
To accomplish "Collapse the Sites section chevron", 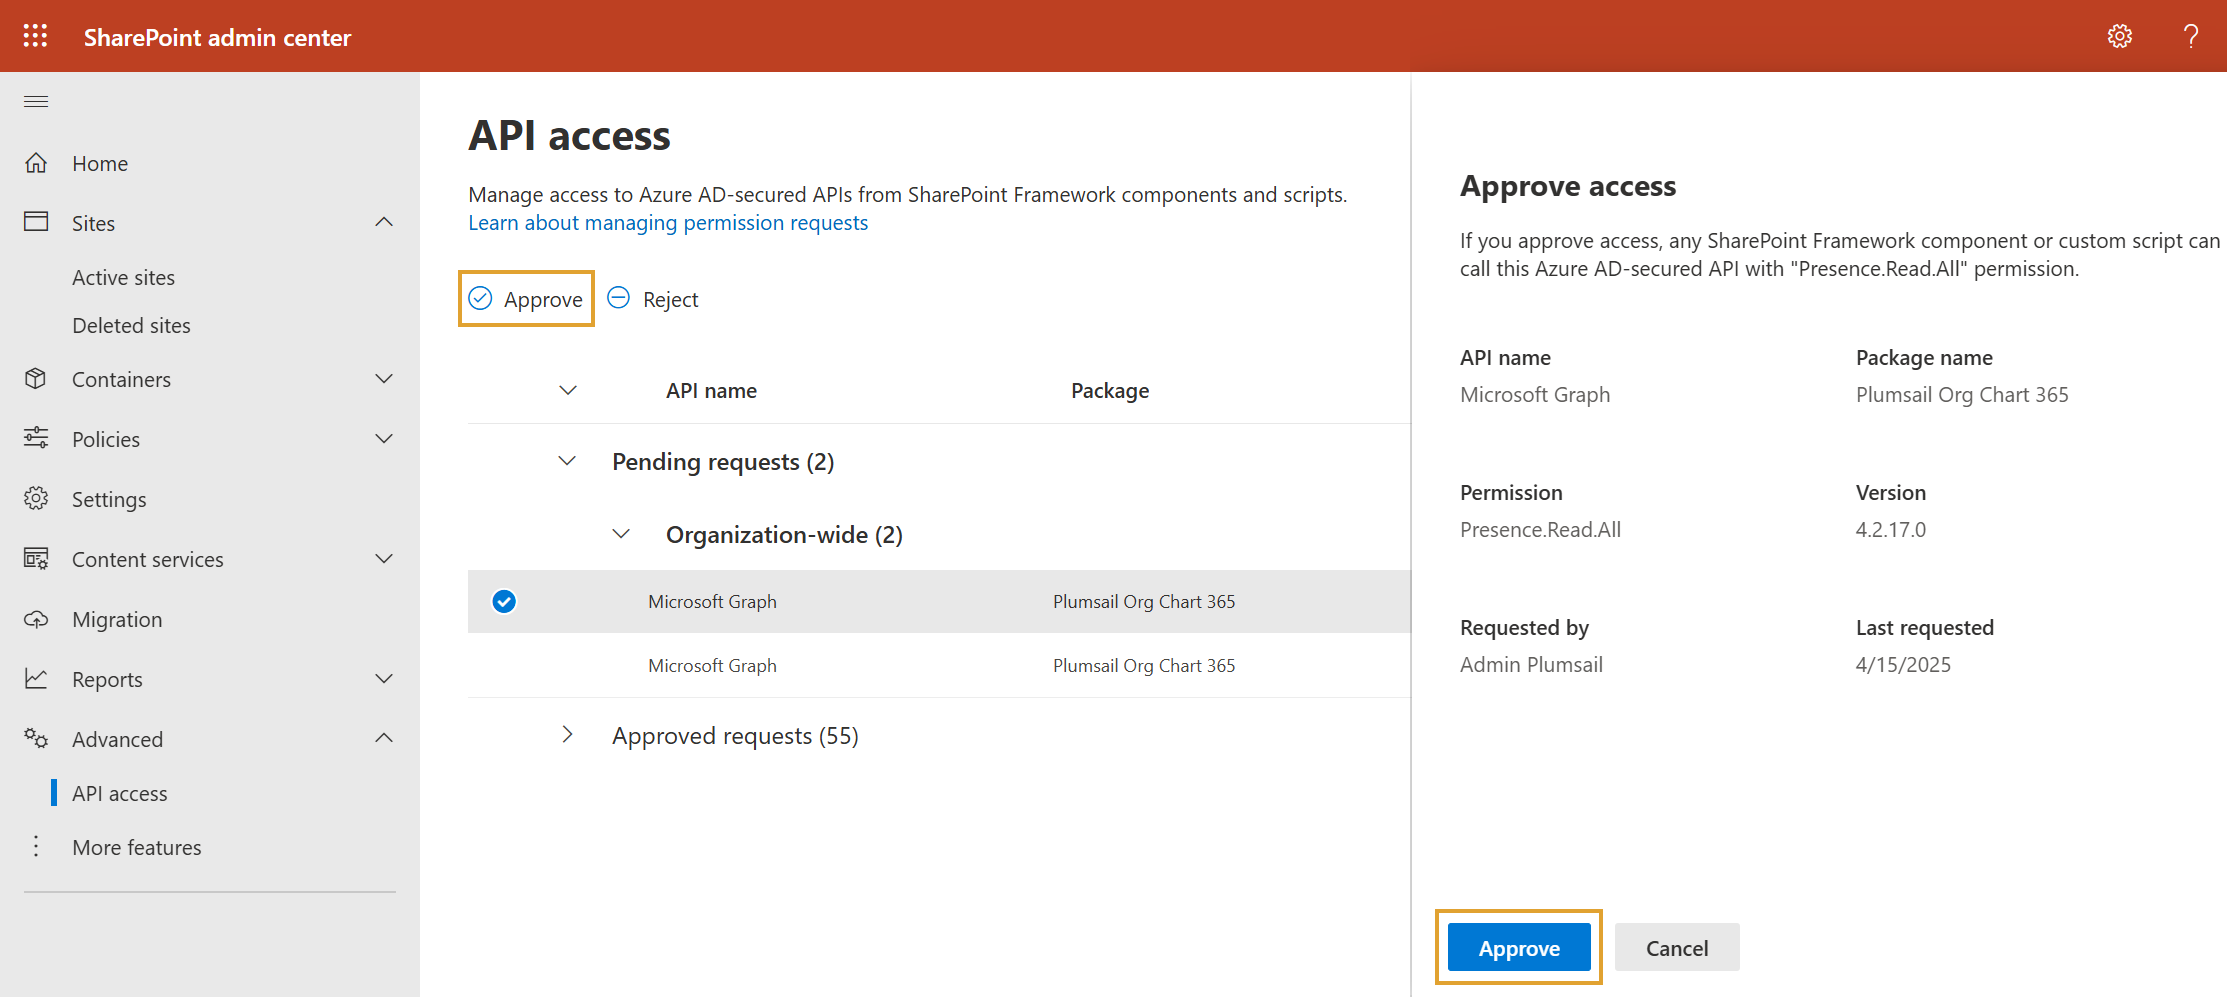I will (384, 222).
